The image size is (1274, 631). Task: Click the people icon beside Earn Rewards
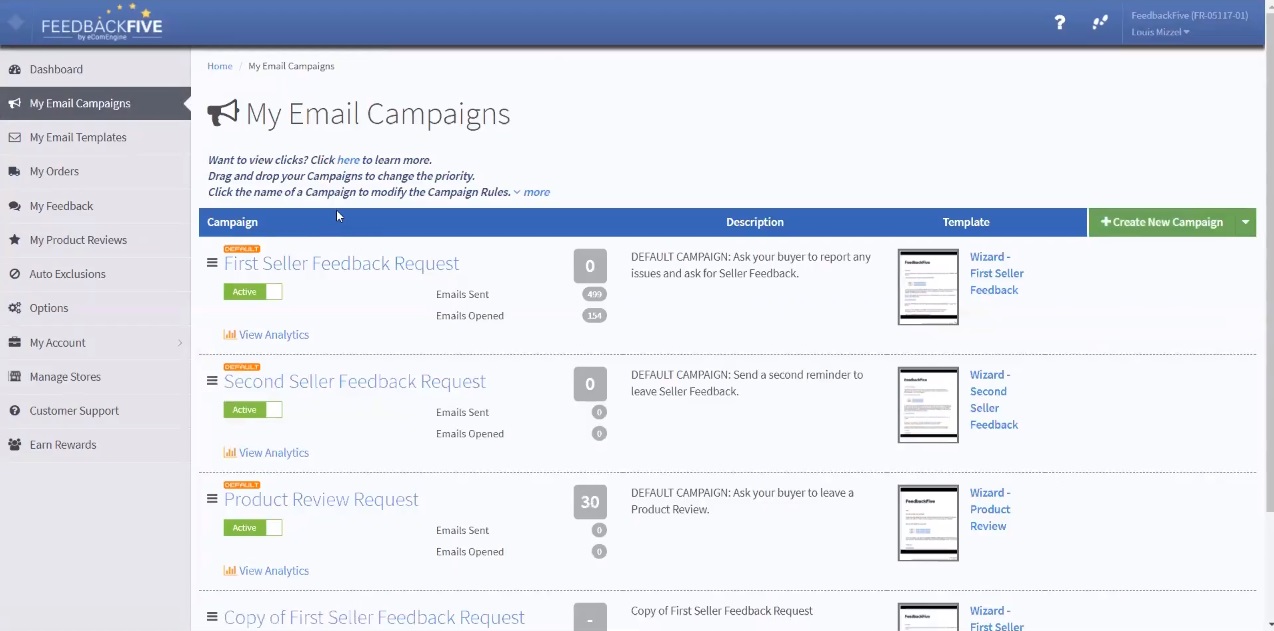coord(15,444)
